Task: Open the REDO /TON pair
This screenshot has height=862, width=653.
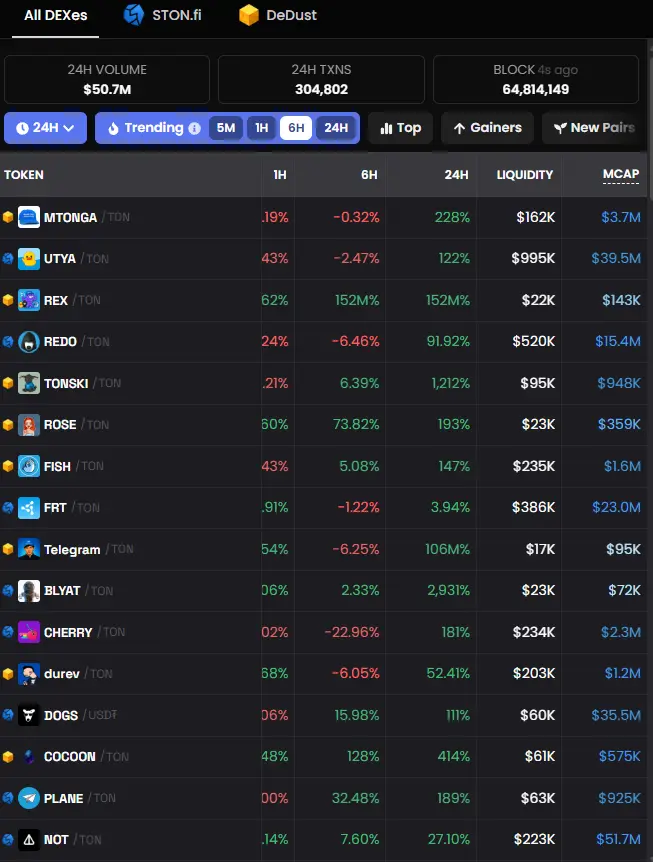Action: pos(76,342)
